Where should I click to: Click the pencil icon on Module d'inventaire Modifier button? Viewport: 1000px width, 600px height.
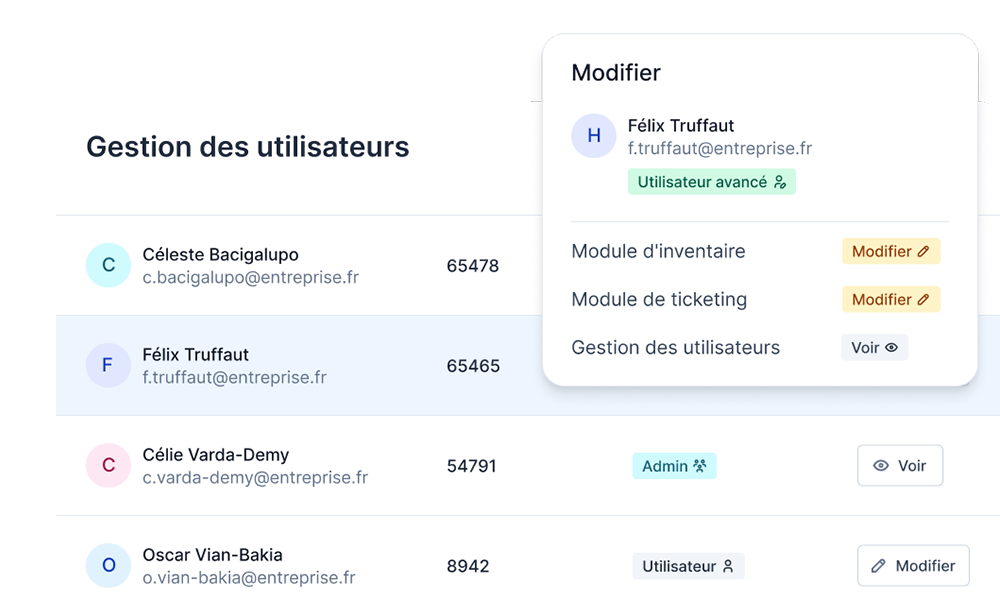click(x=923, y=251)
